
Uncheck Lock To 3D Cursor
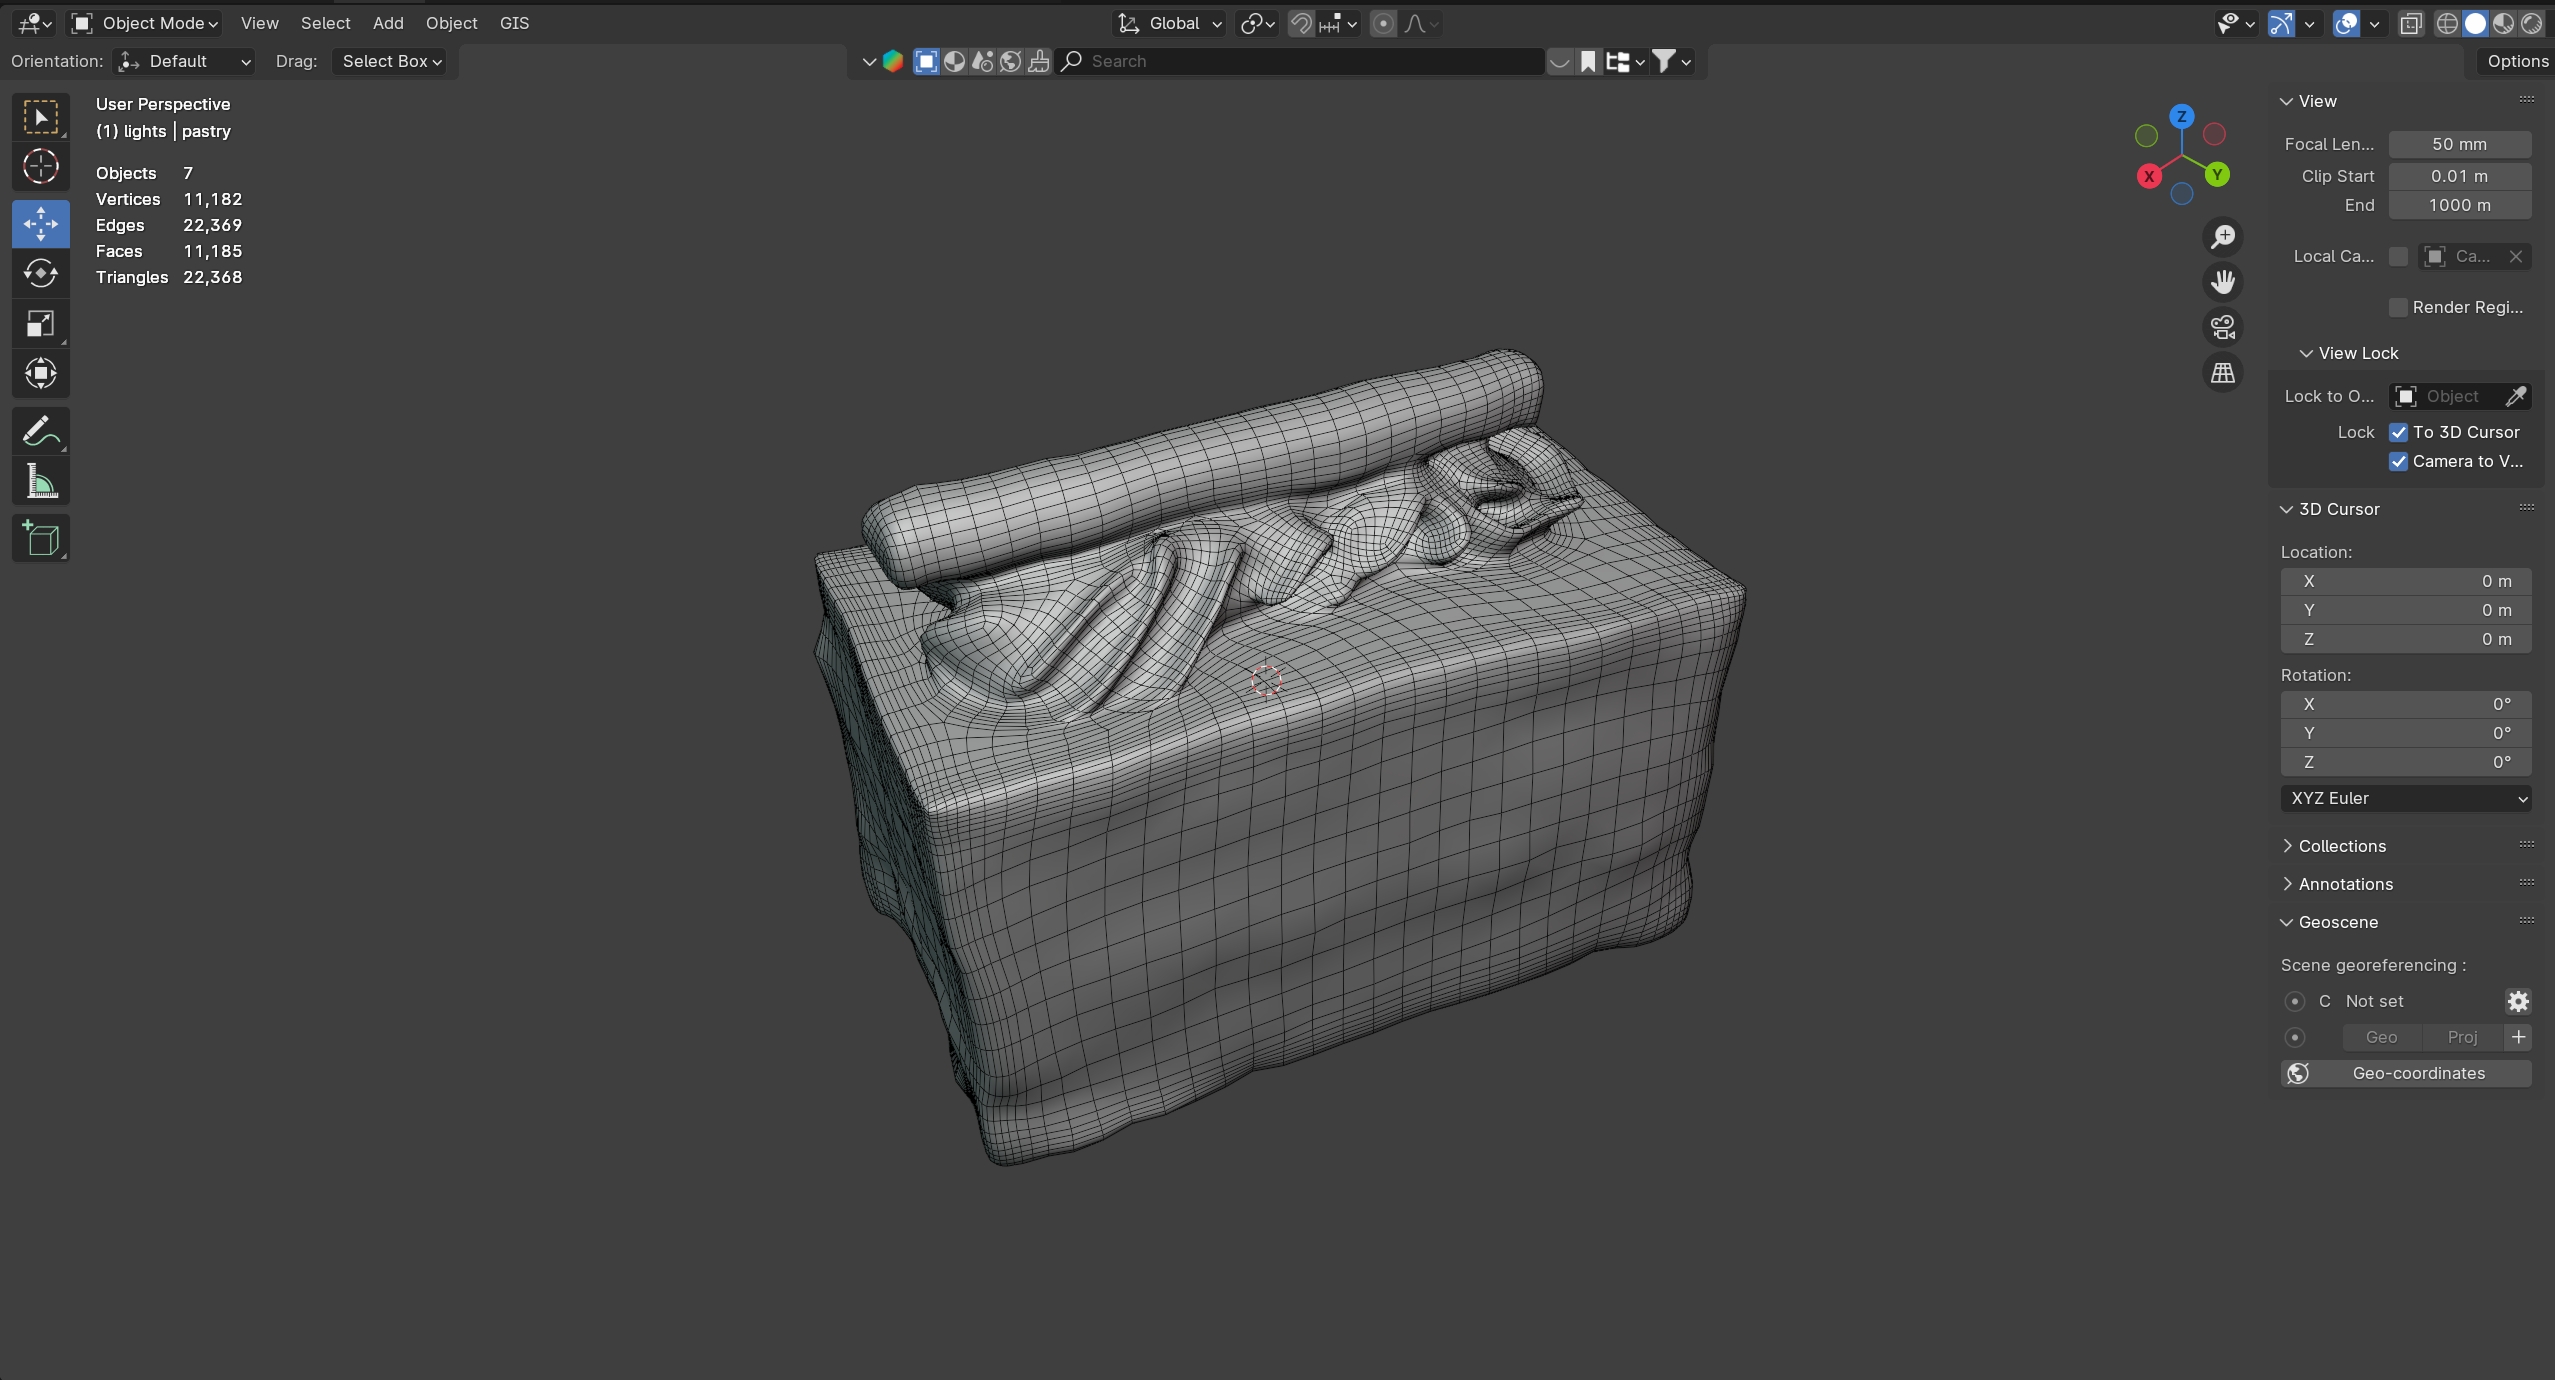(x=2398, y=432)
